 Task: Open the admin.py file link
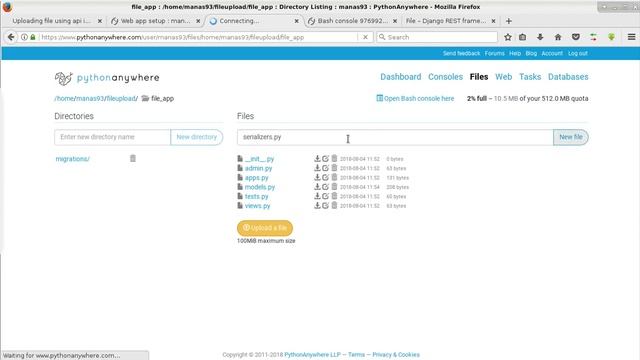click(258, 168)
